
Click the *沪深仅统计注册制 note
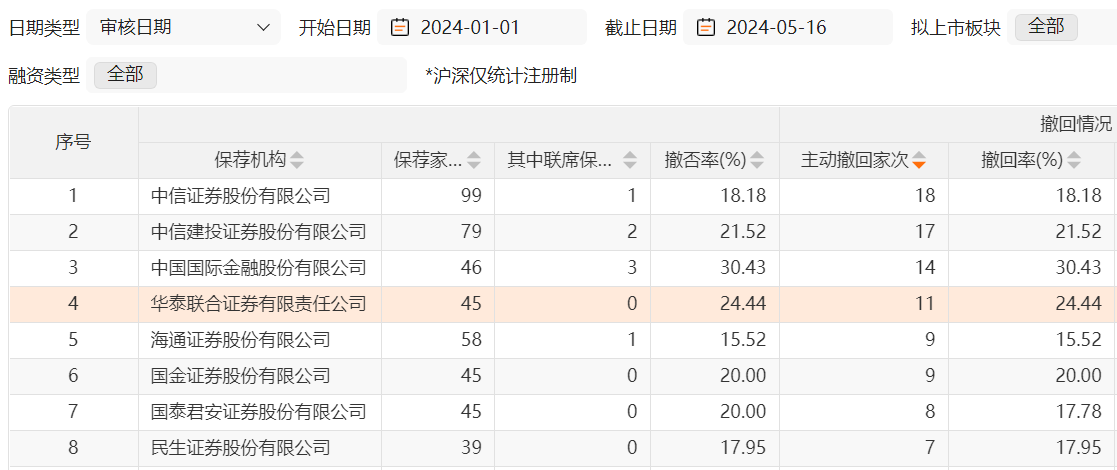pyautogui.click(x=501, y=76)
